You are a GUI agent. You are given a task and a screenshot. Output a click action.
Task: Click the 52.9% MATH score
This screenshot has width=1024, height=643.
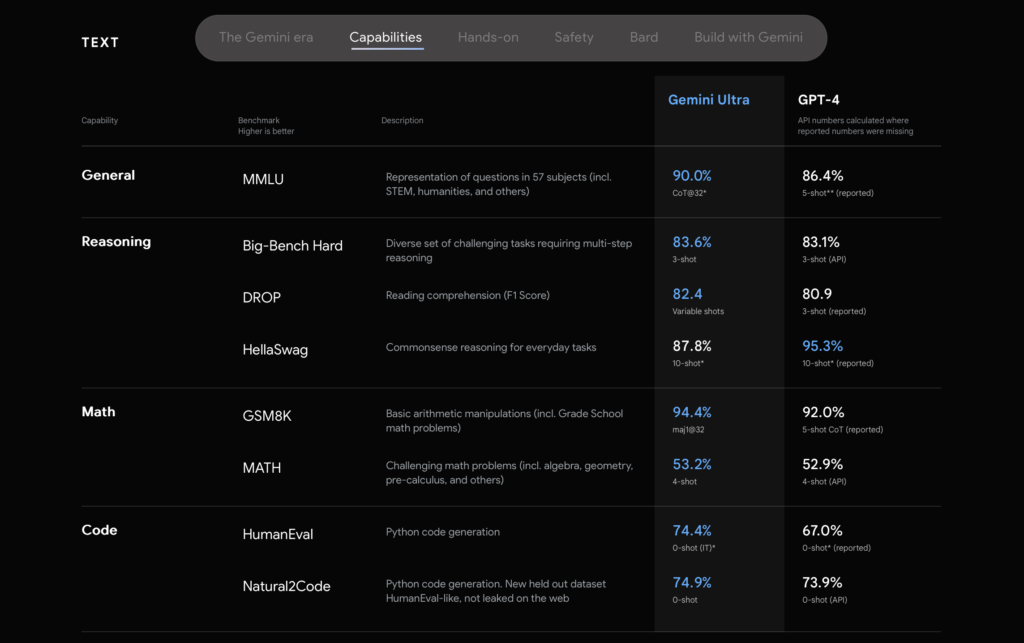tap(822, 464)
